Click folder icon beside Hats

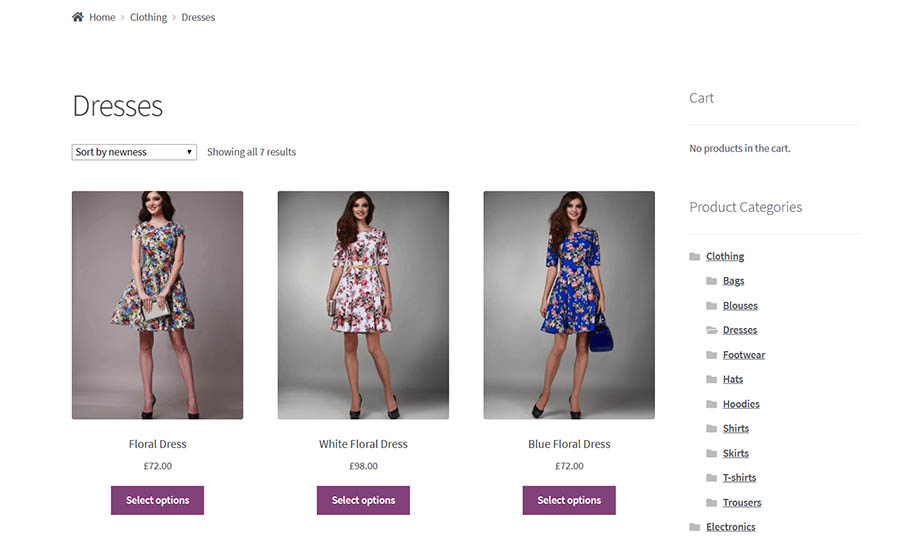click(712, 379)
